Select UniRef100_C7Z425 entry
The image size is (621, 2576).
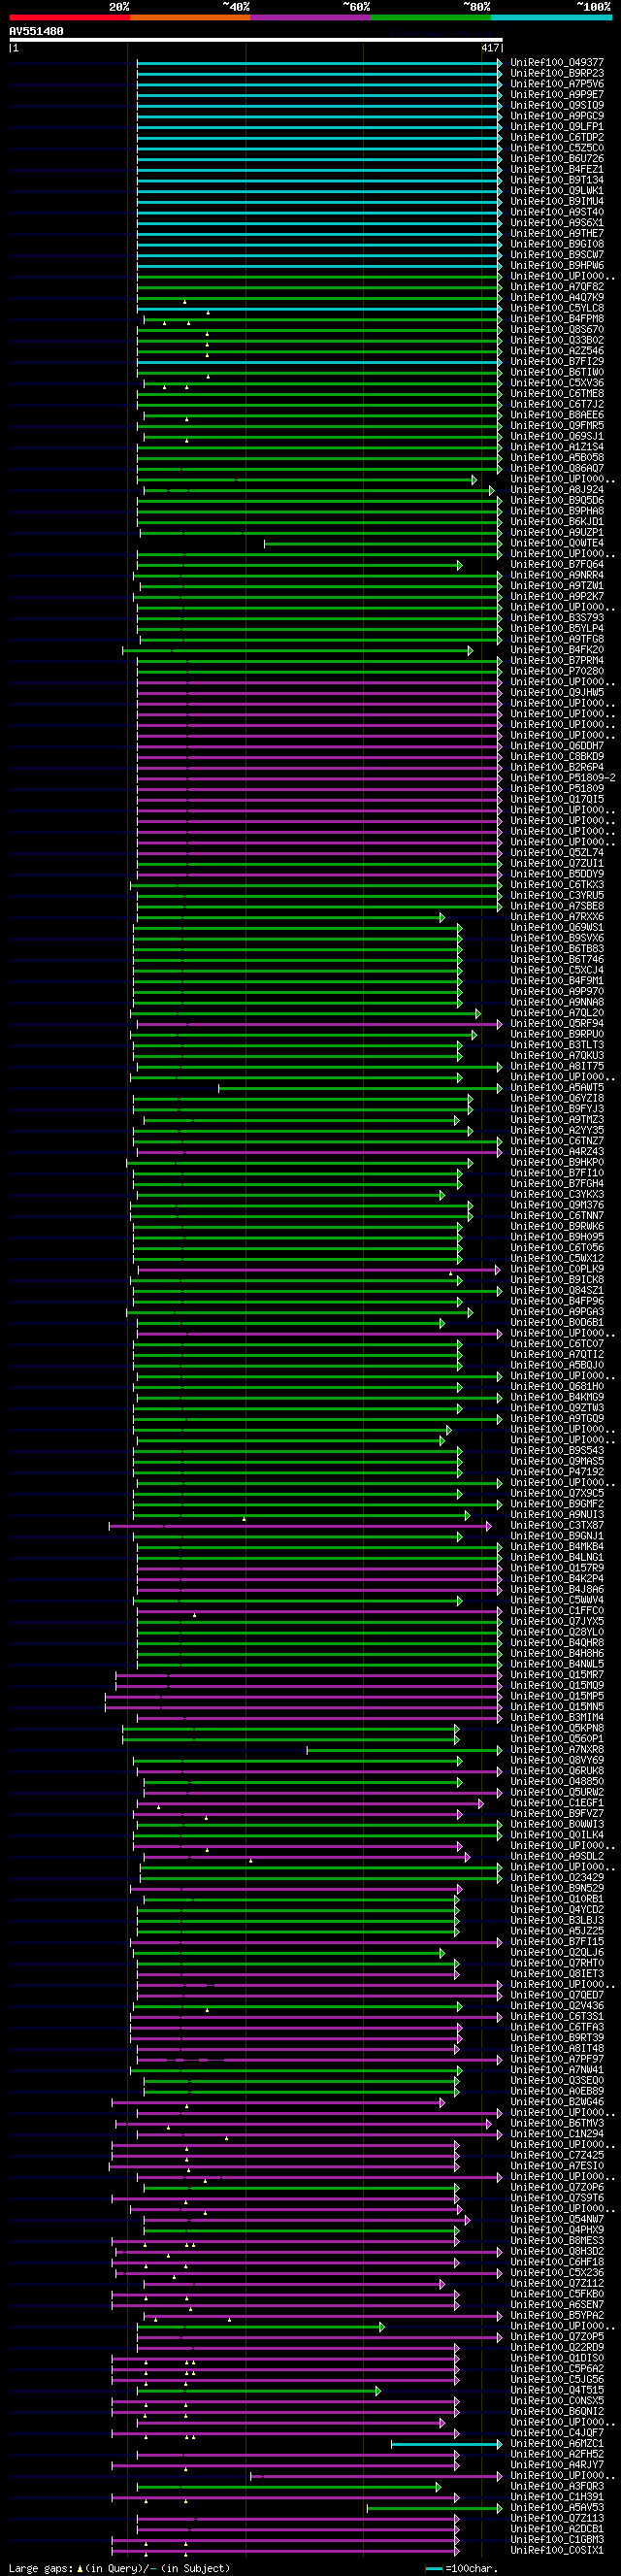coord(557,2154)
